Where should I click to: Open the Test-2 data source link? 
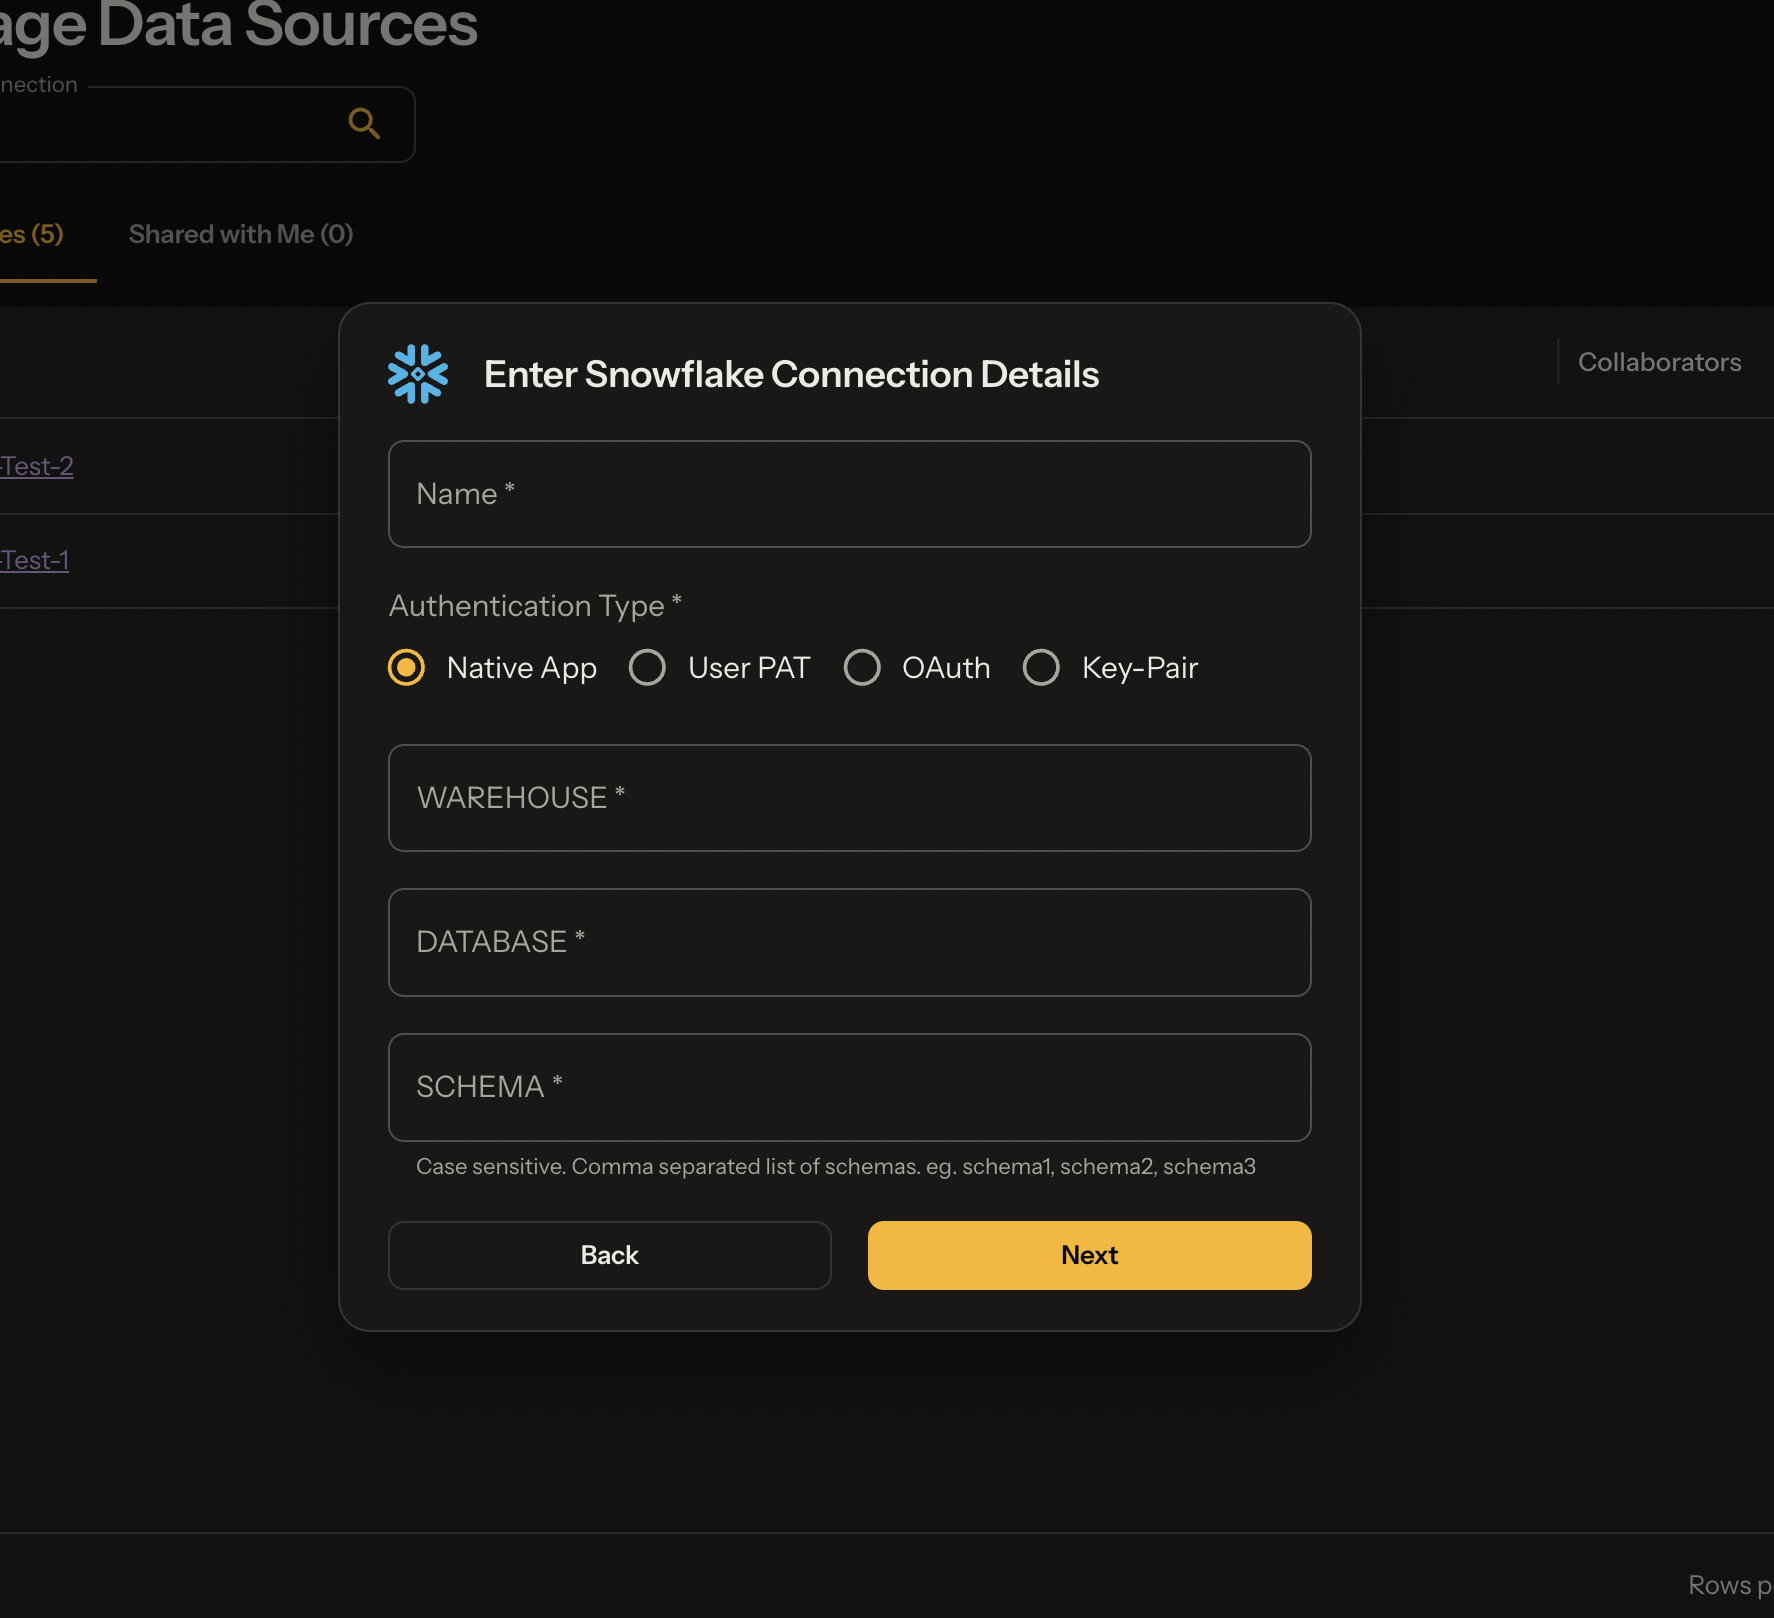37,466
